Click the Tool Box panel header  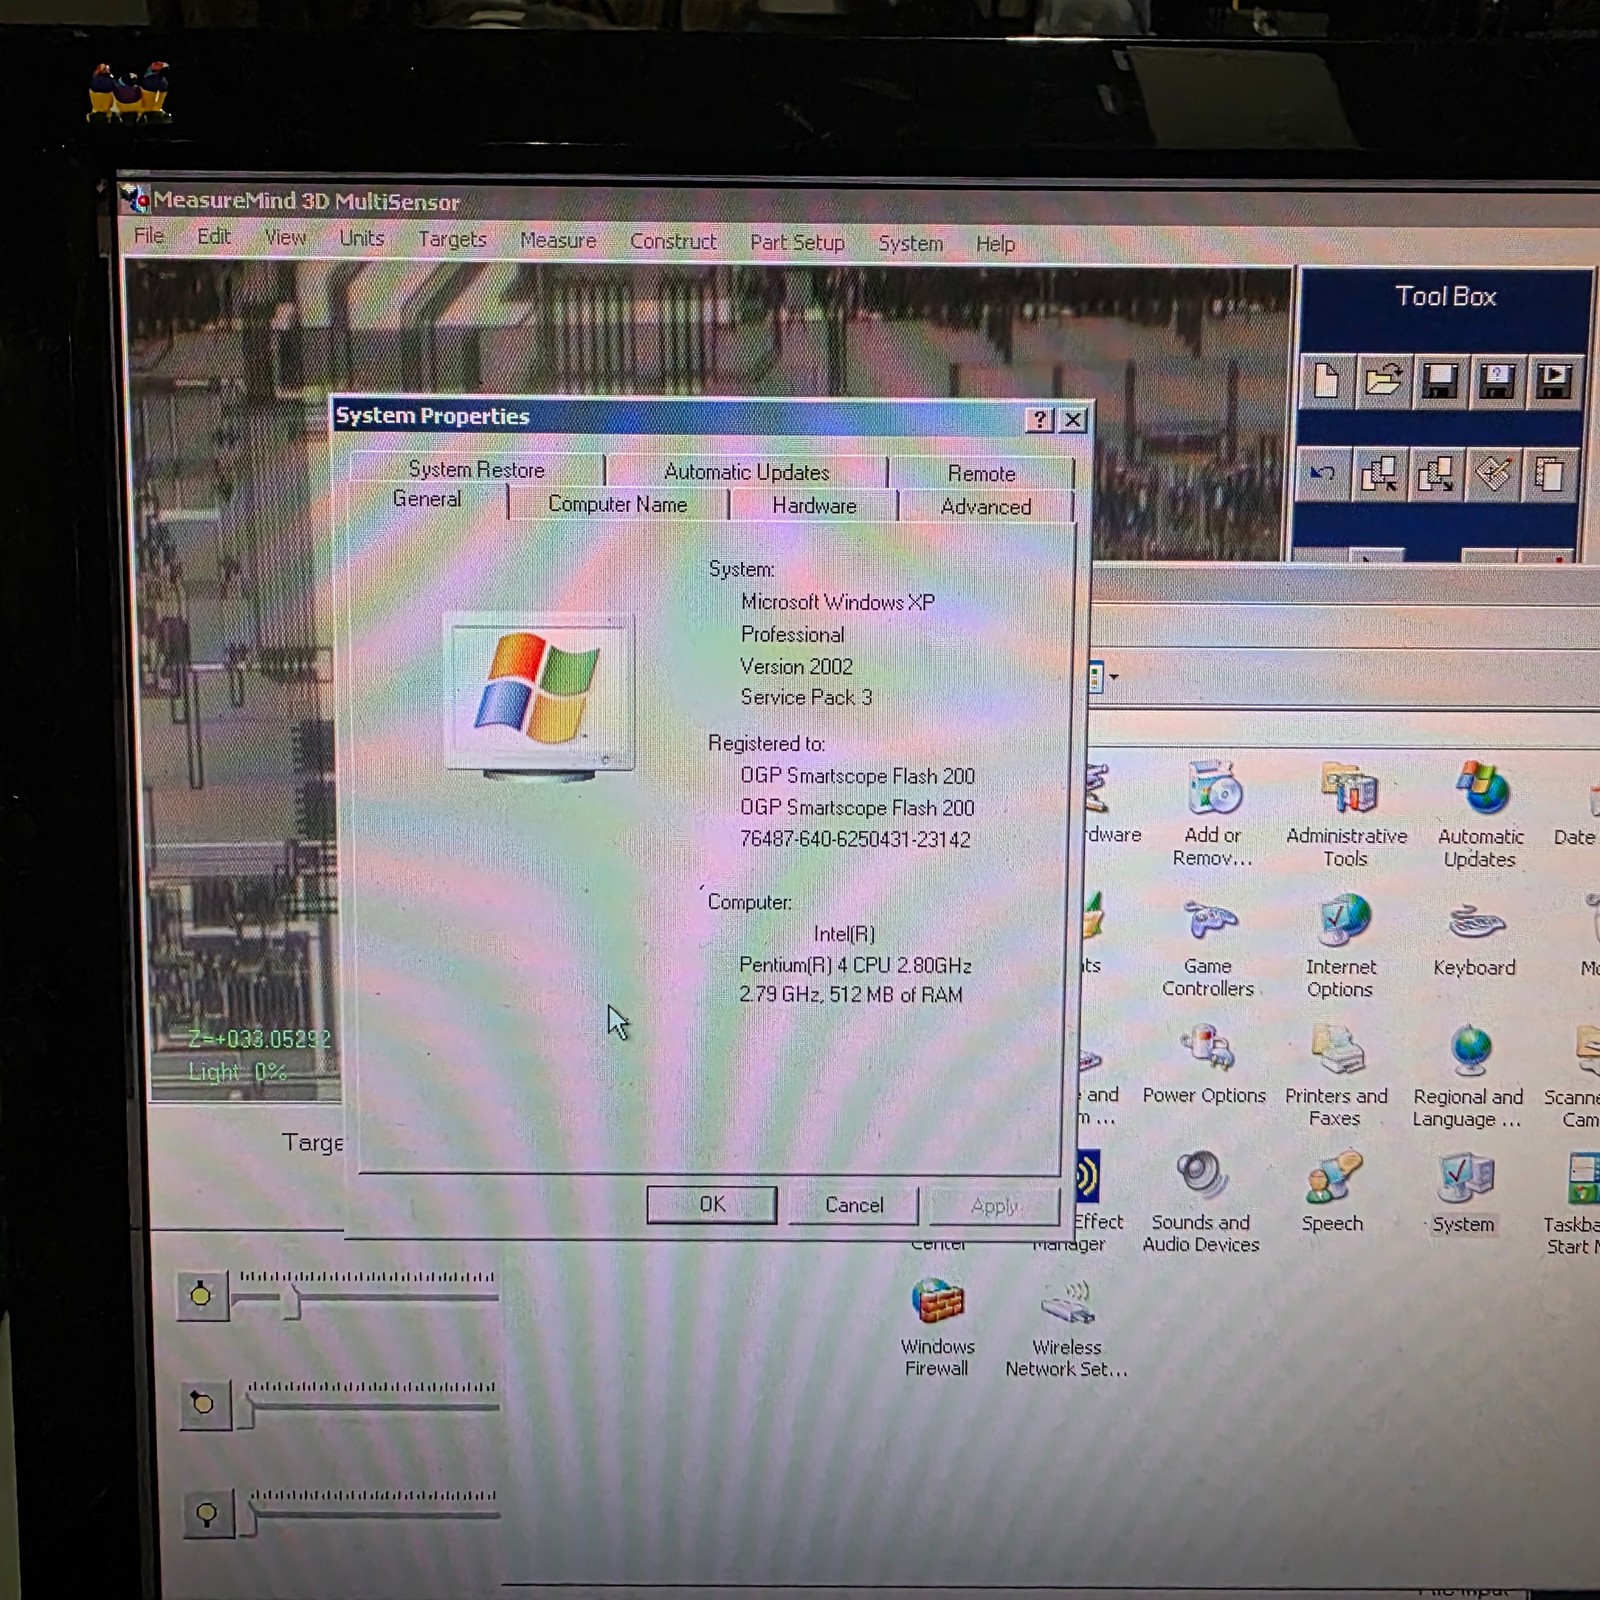[x=1445, y=296]
